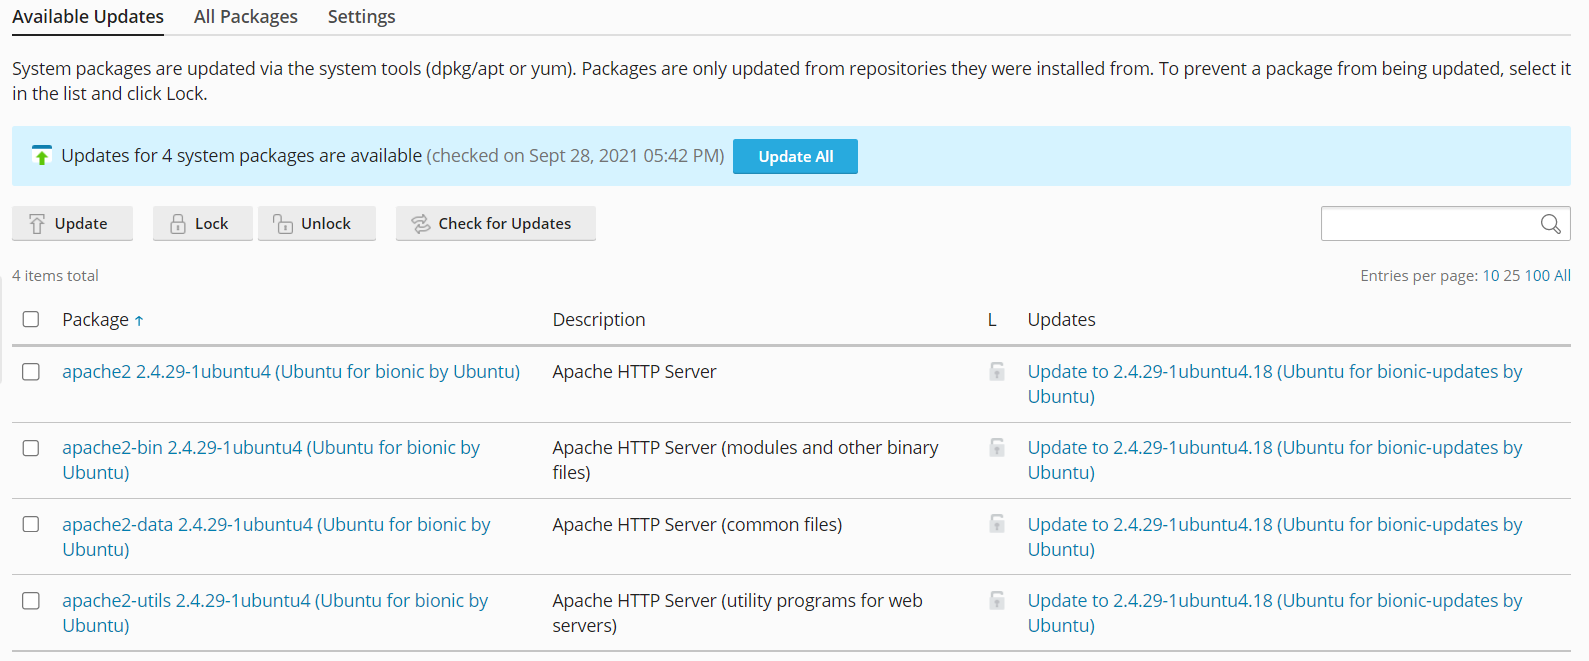Click the Update toolbar button

click(72, 224)
